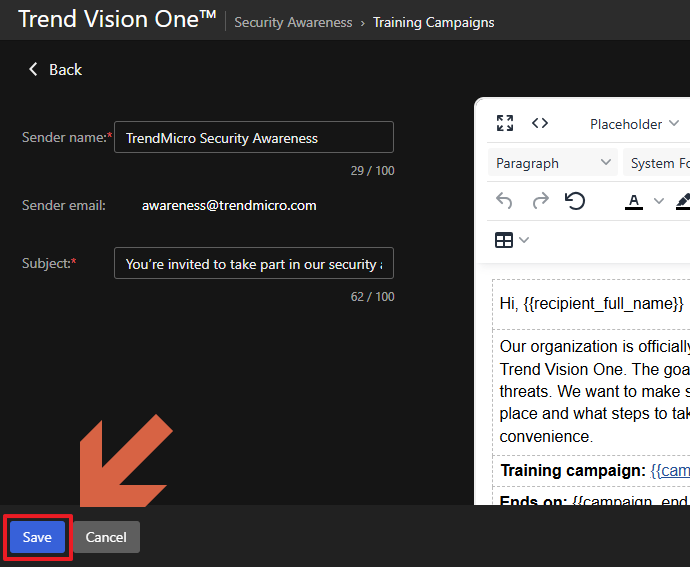Screen dimensions: 690x567
Task: Click the undo arrow in the editor
Action: pos(505,201)
